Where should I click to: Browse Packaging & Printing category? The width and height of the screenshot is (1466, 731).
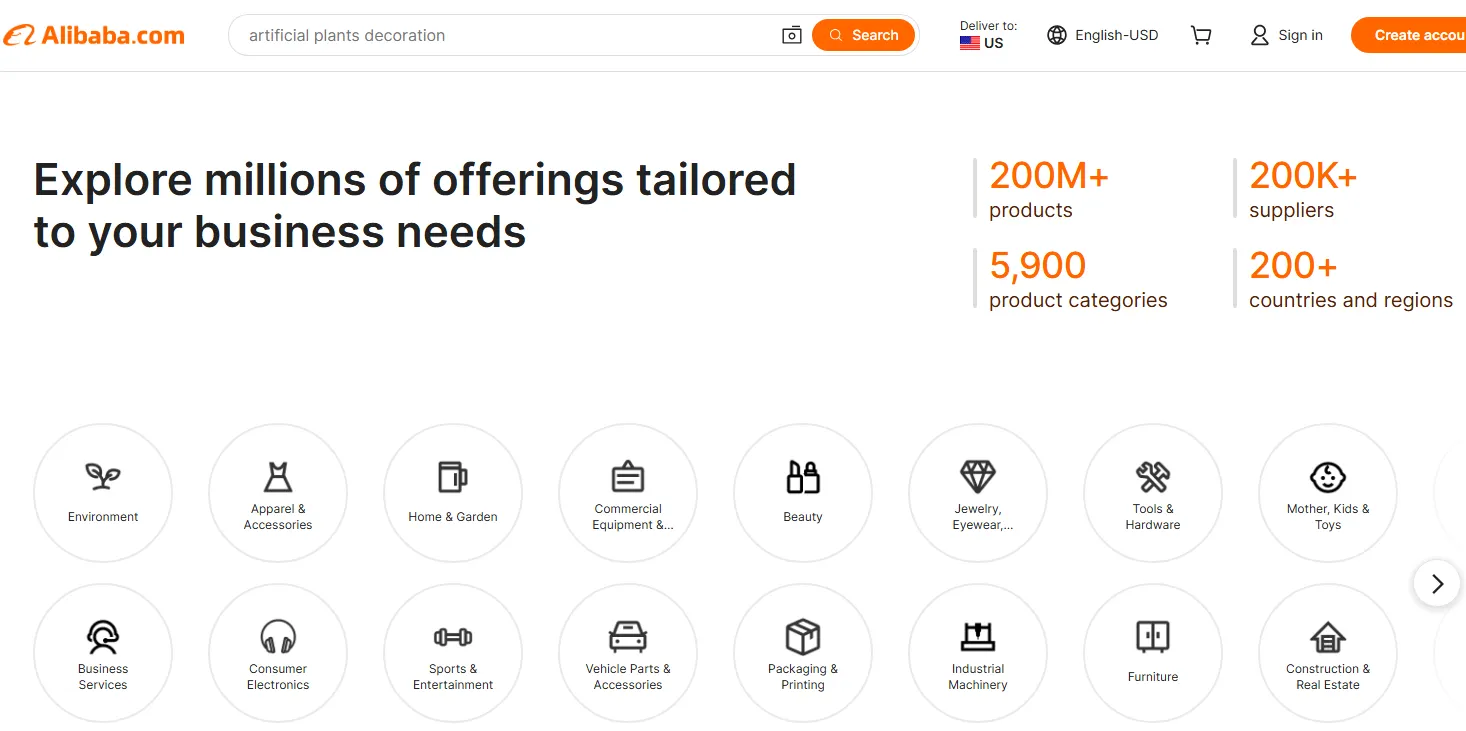[803, 652]
